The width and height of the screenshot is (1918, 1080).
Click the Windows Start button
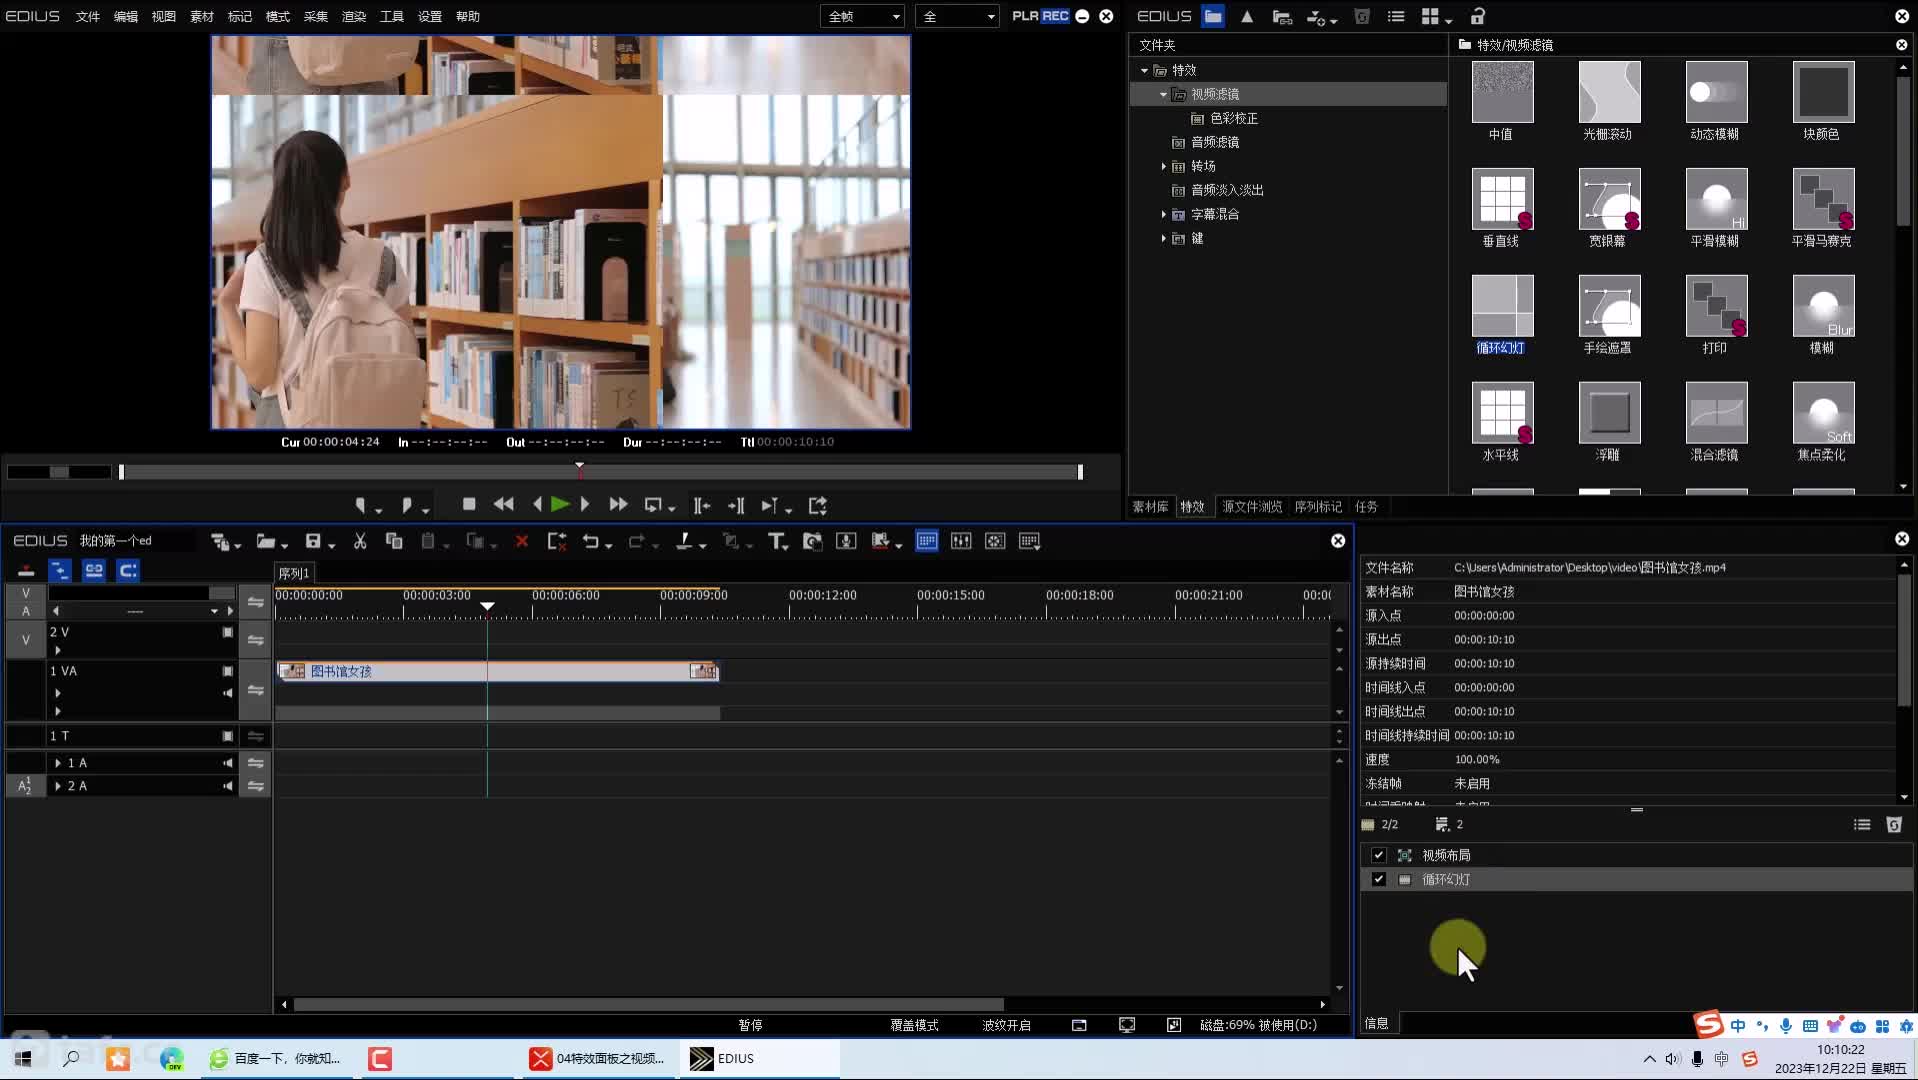[x=24, y=1058]
